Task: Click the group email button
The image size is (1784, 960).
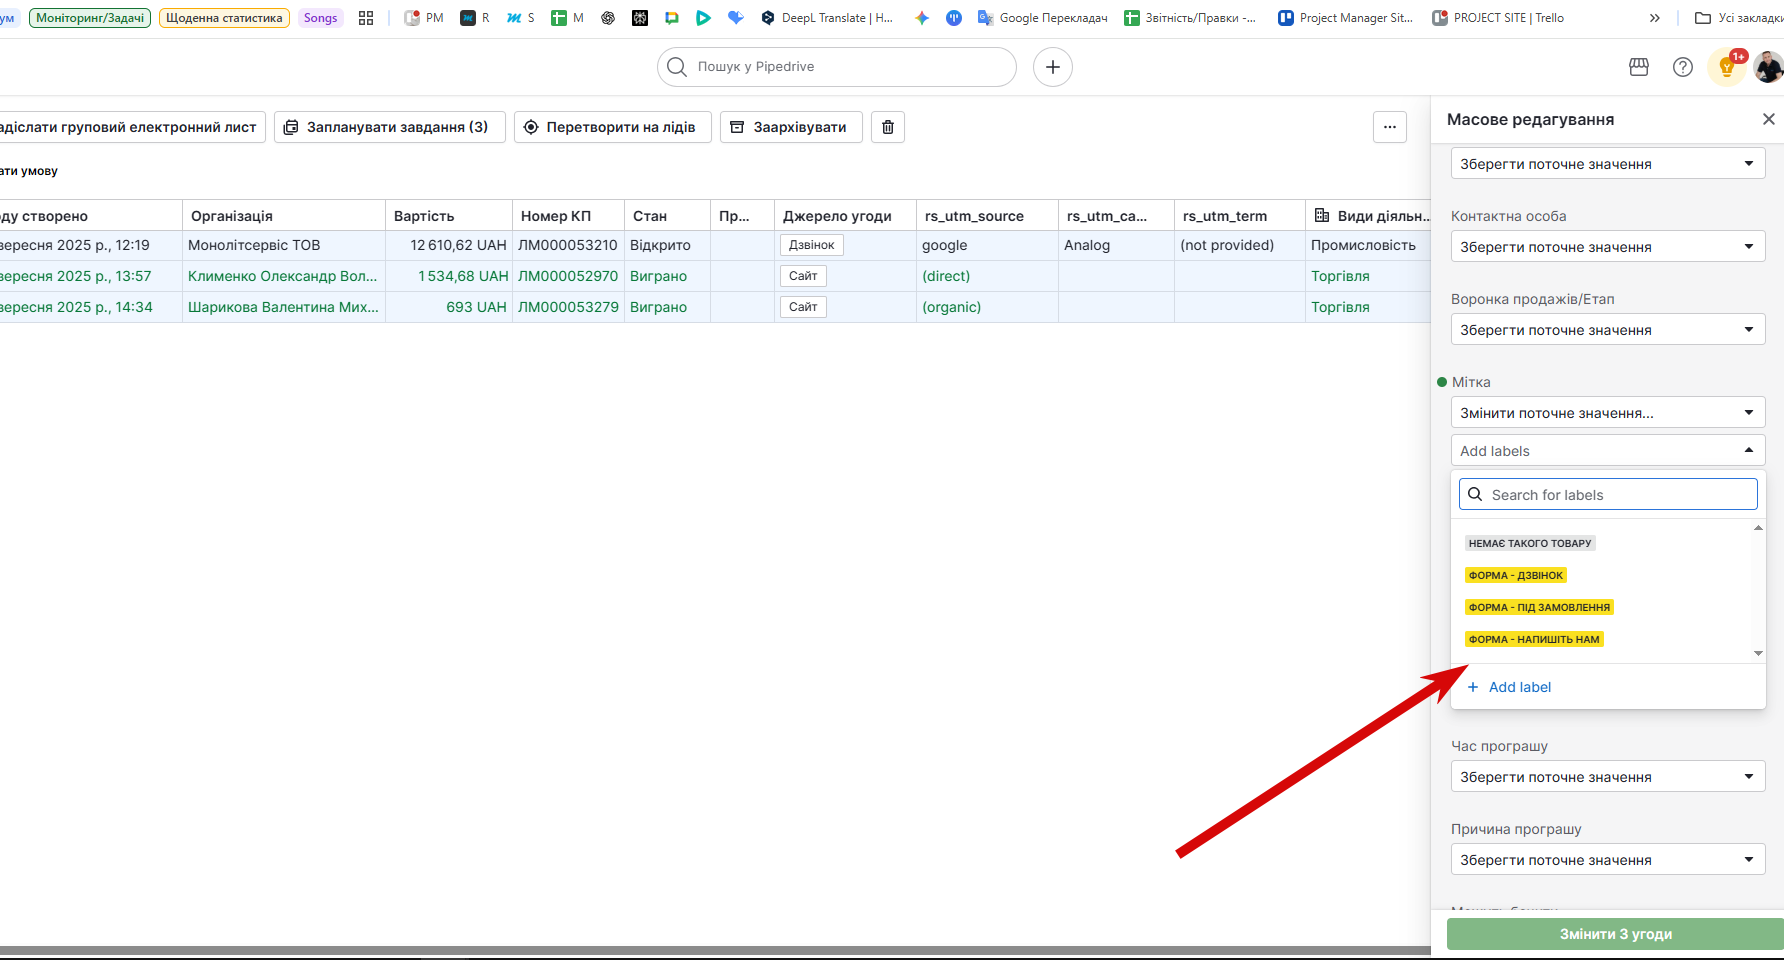Action: [130, 127]
